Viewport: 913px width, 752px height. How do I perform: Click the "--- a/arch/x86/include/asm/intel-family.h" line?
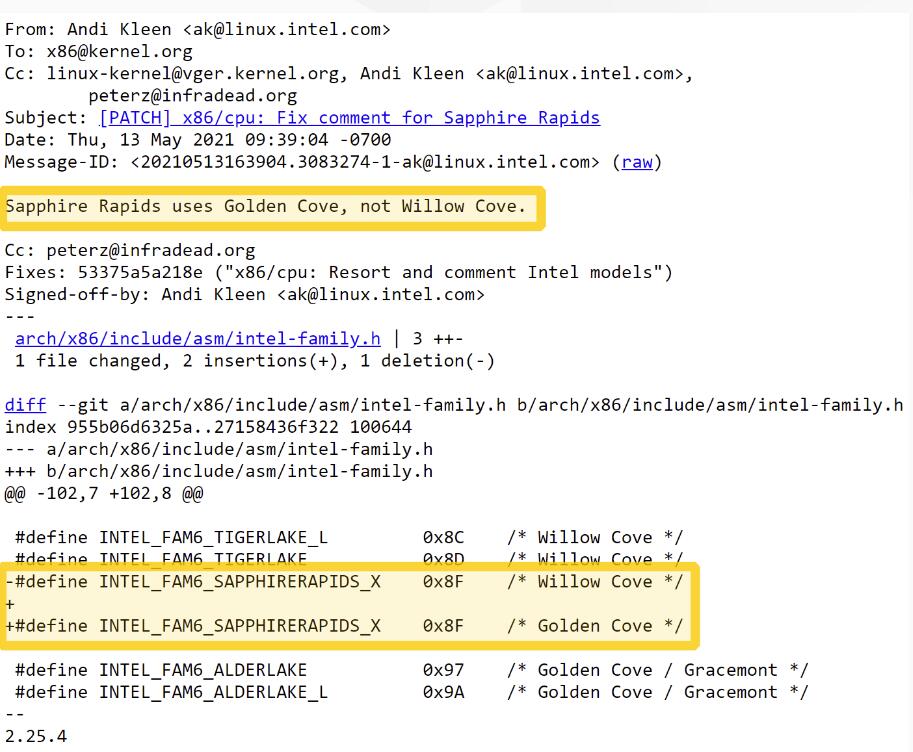(218, 449)
